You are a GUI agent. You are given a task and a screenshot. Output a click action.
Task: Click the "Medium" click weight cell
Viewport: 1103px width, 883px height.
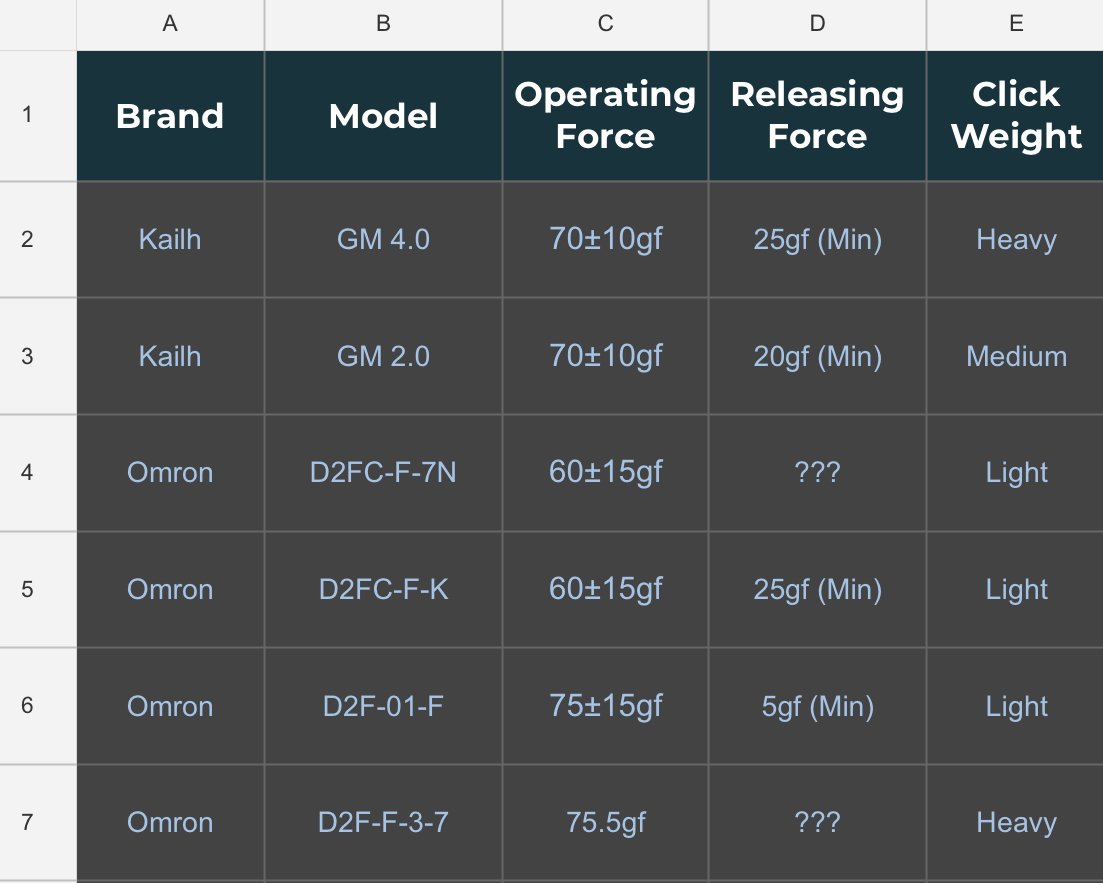(1015, 357)
